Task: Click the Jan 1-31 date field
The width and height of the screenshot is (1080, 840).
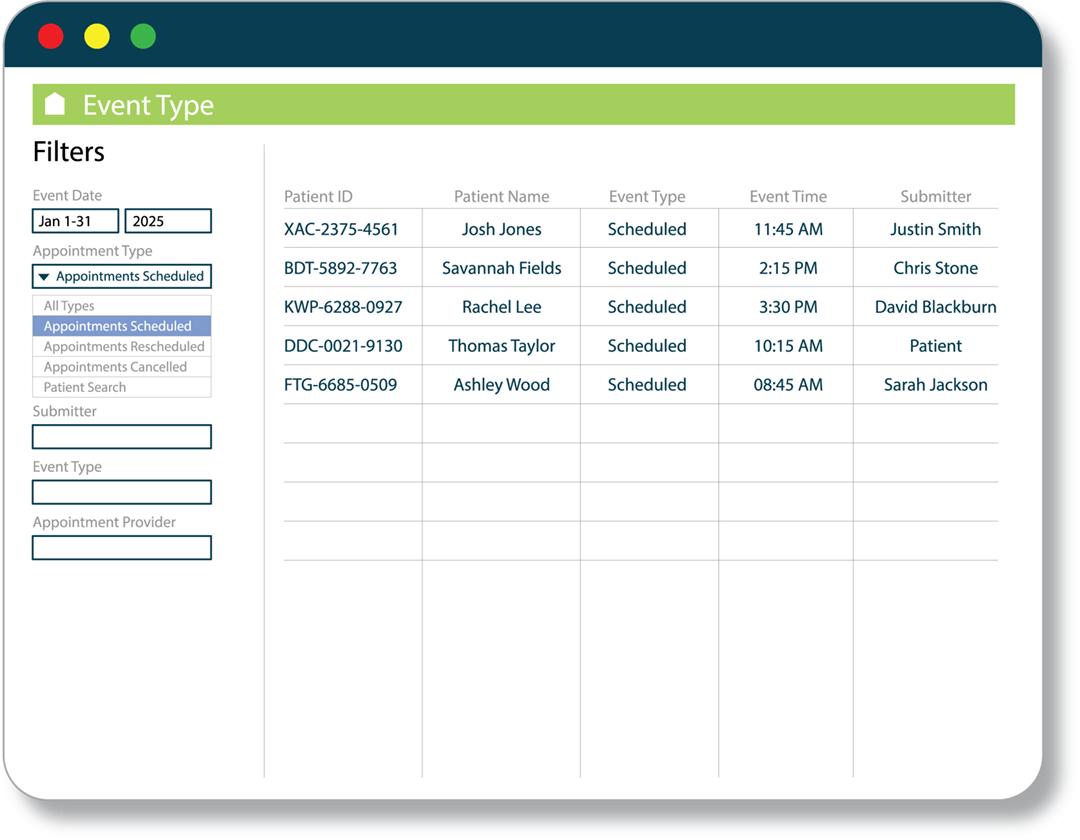Action: [x=75, y=221]
